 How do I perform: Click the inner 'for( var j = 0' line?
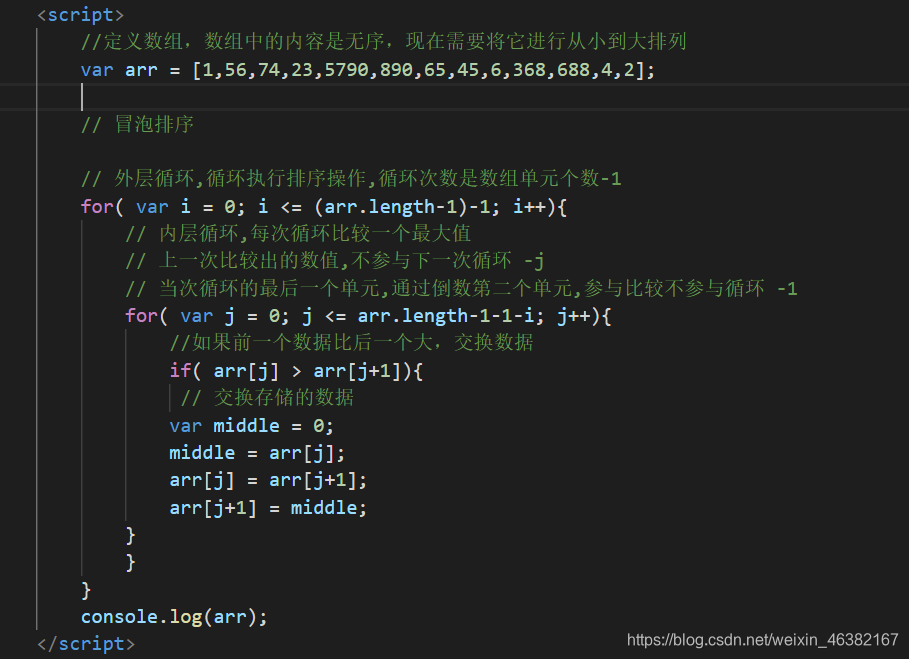368,316
